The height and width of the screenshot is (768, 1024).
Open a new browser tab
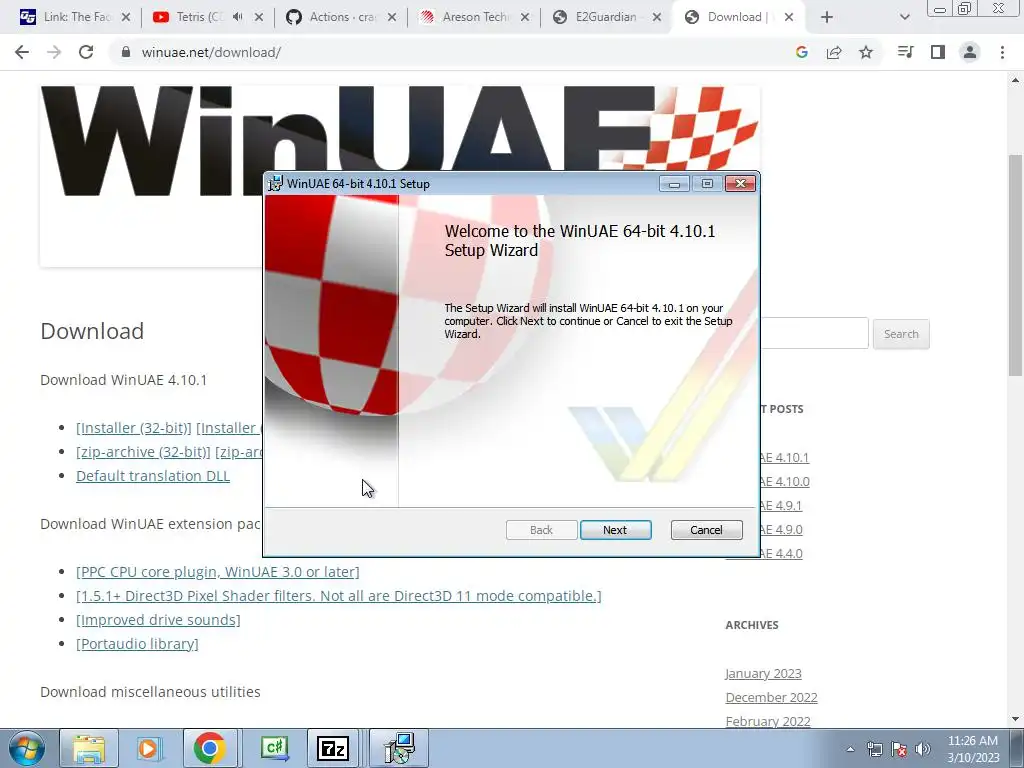coord(827,18)
